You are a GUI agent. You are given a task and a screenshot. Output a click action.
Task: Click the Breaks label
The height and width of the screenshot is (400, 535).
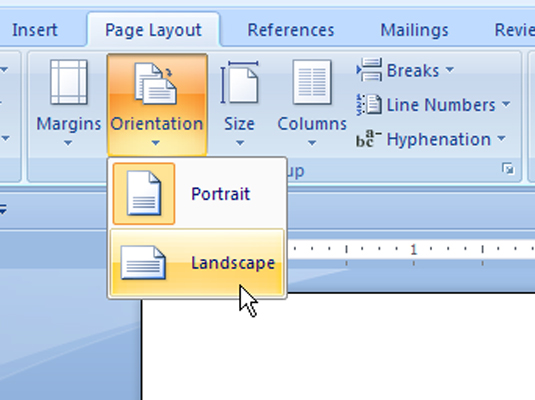(x=413, y=71)
